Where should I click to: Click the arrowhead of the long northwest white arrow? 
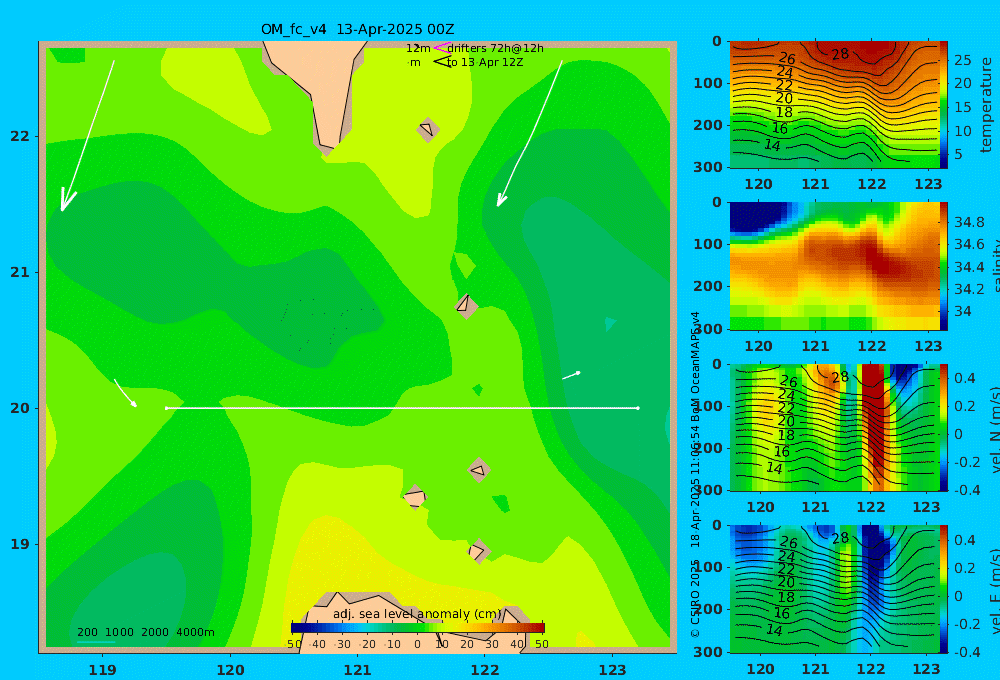pos(66,199)
